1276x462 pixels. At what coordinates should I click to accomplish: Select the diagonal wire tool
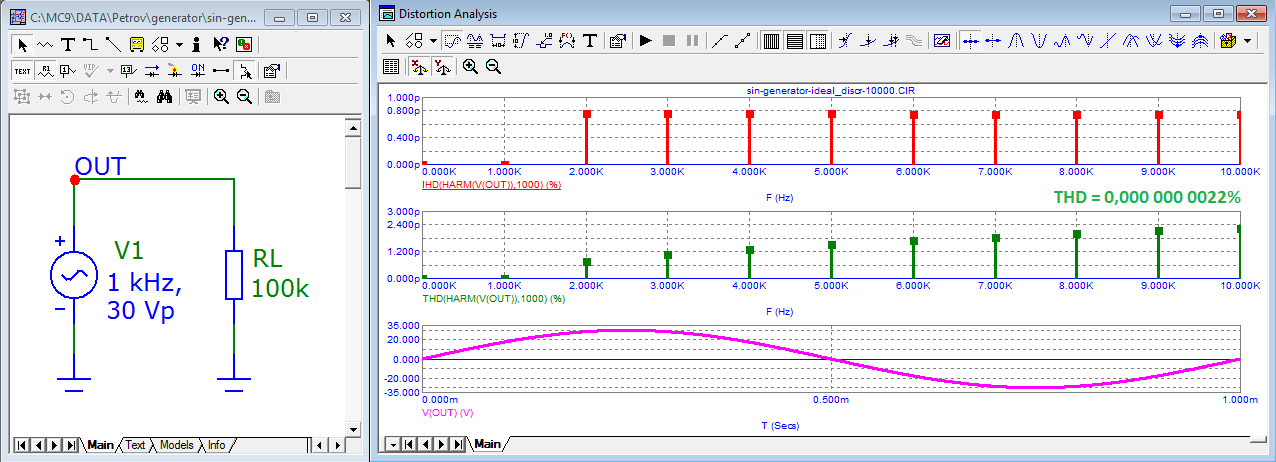click(113, 44)
